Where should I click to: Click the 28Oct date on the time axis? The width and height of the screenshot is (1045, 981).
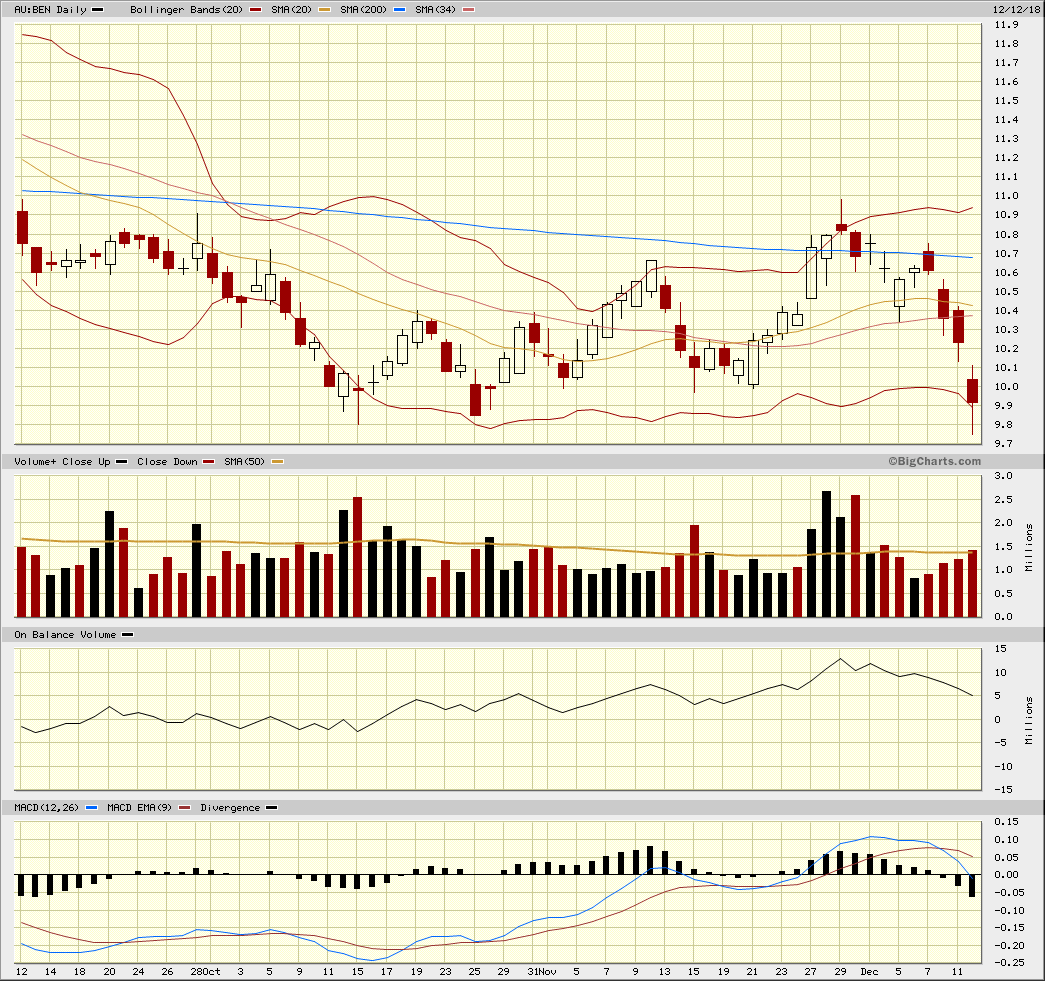click(205, 972)
